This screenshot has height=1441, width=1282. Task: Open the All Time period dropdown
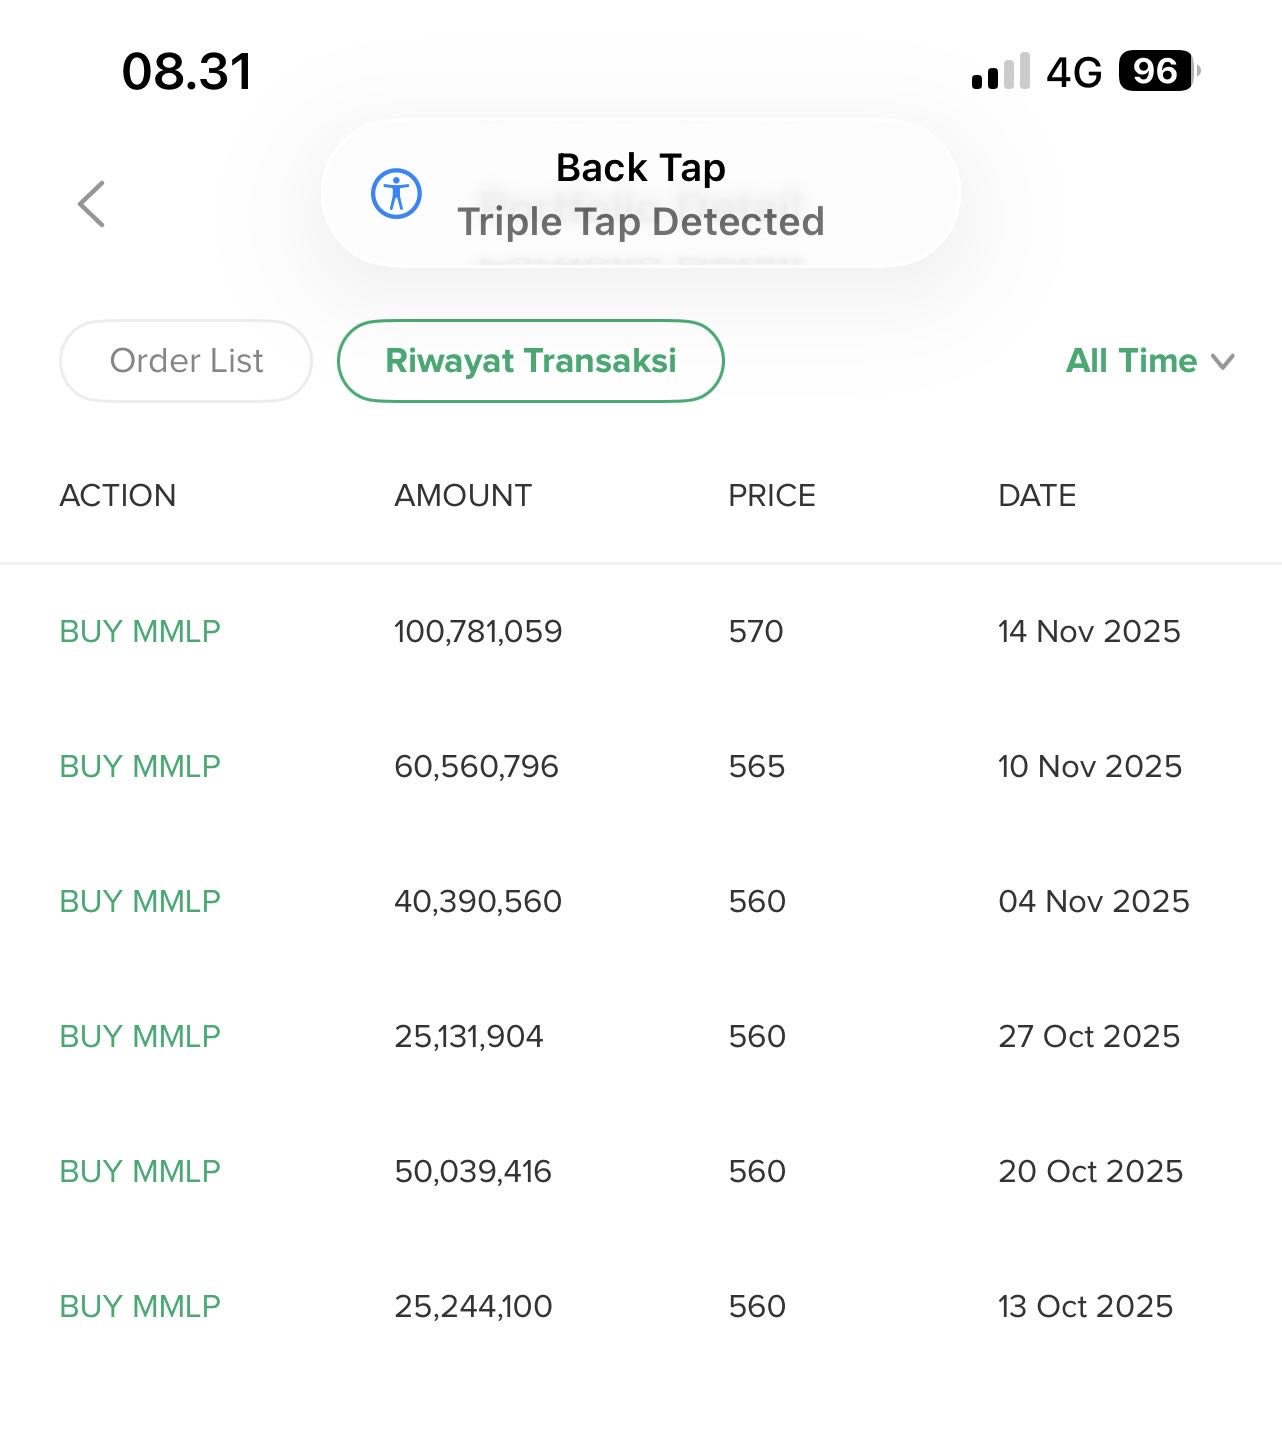click(1150, 361)
